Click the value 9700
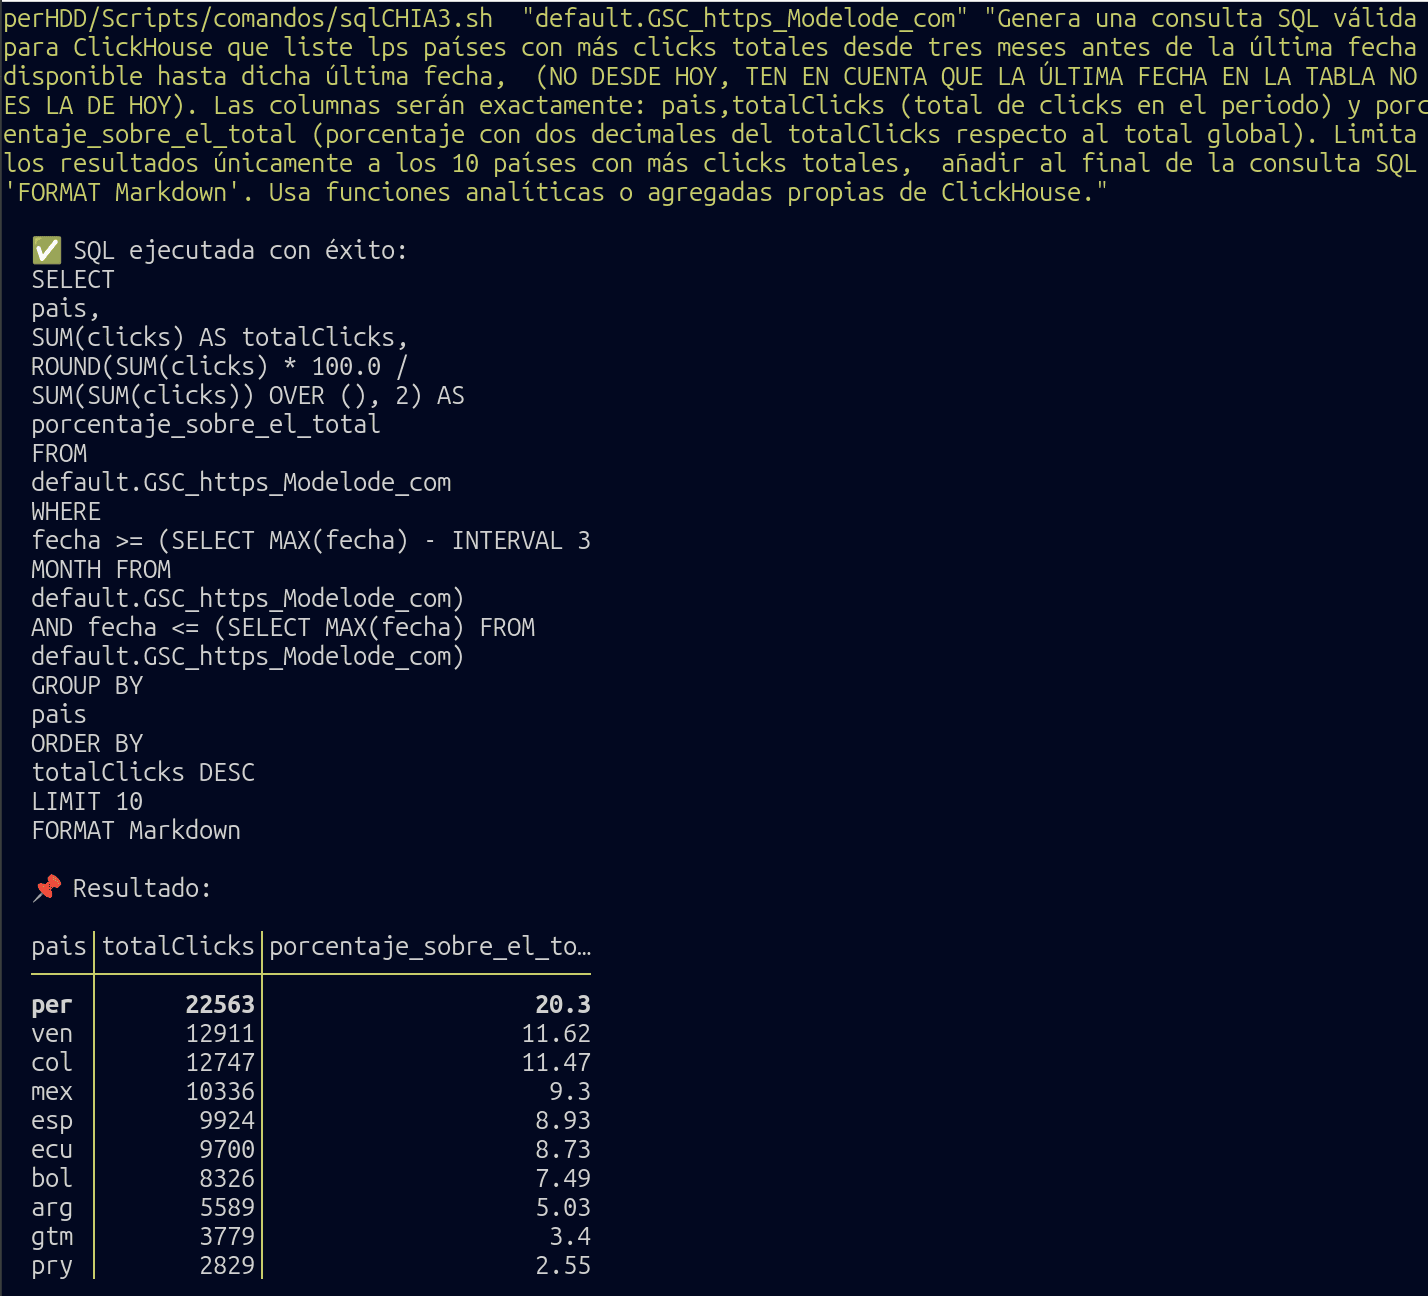1428x1296 pixels. pos(227,1150)
